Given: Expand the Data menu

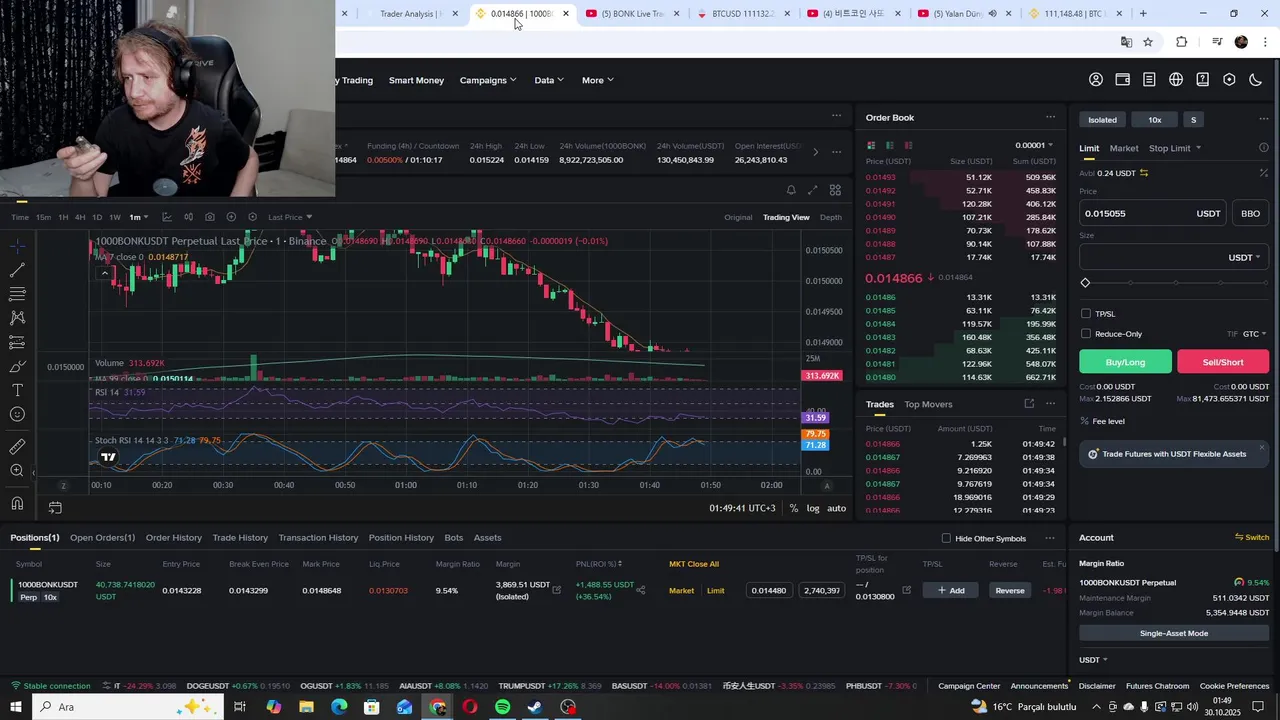Looking at the screenshot, I should pyautogui.click(x=549, y=80).
